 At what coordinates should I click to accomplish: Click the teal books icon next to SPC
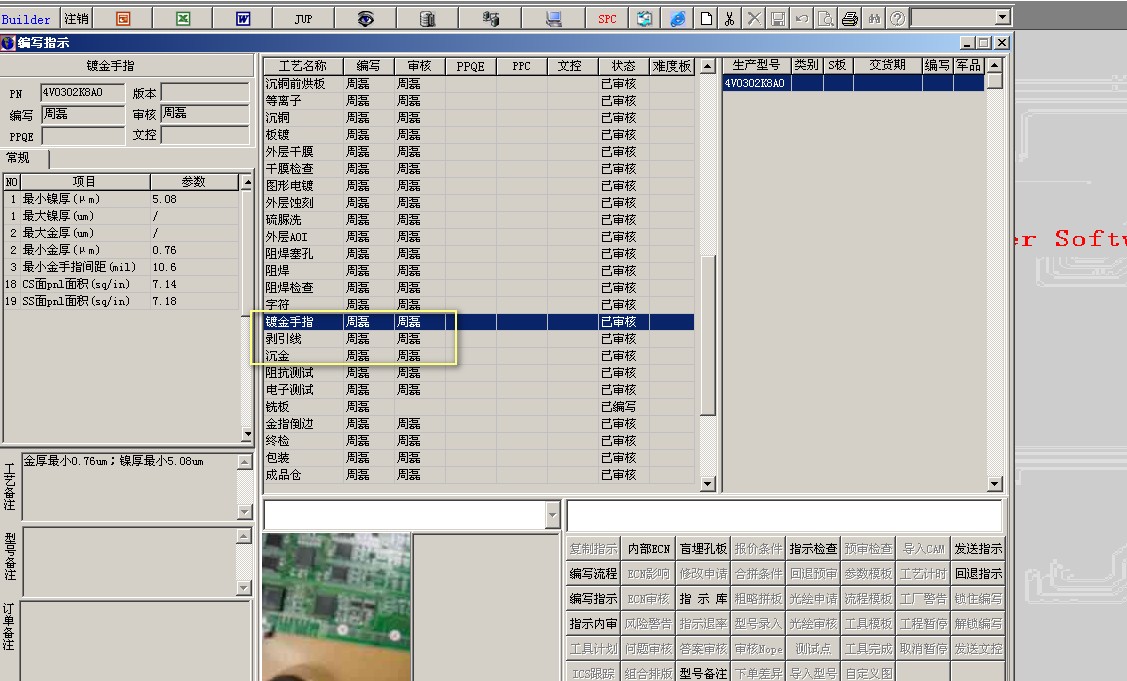(644, 19)
